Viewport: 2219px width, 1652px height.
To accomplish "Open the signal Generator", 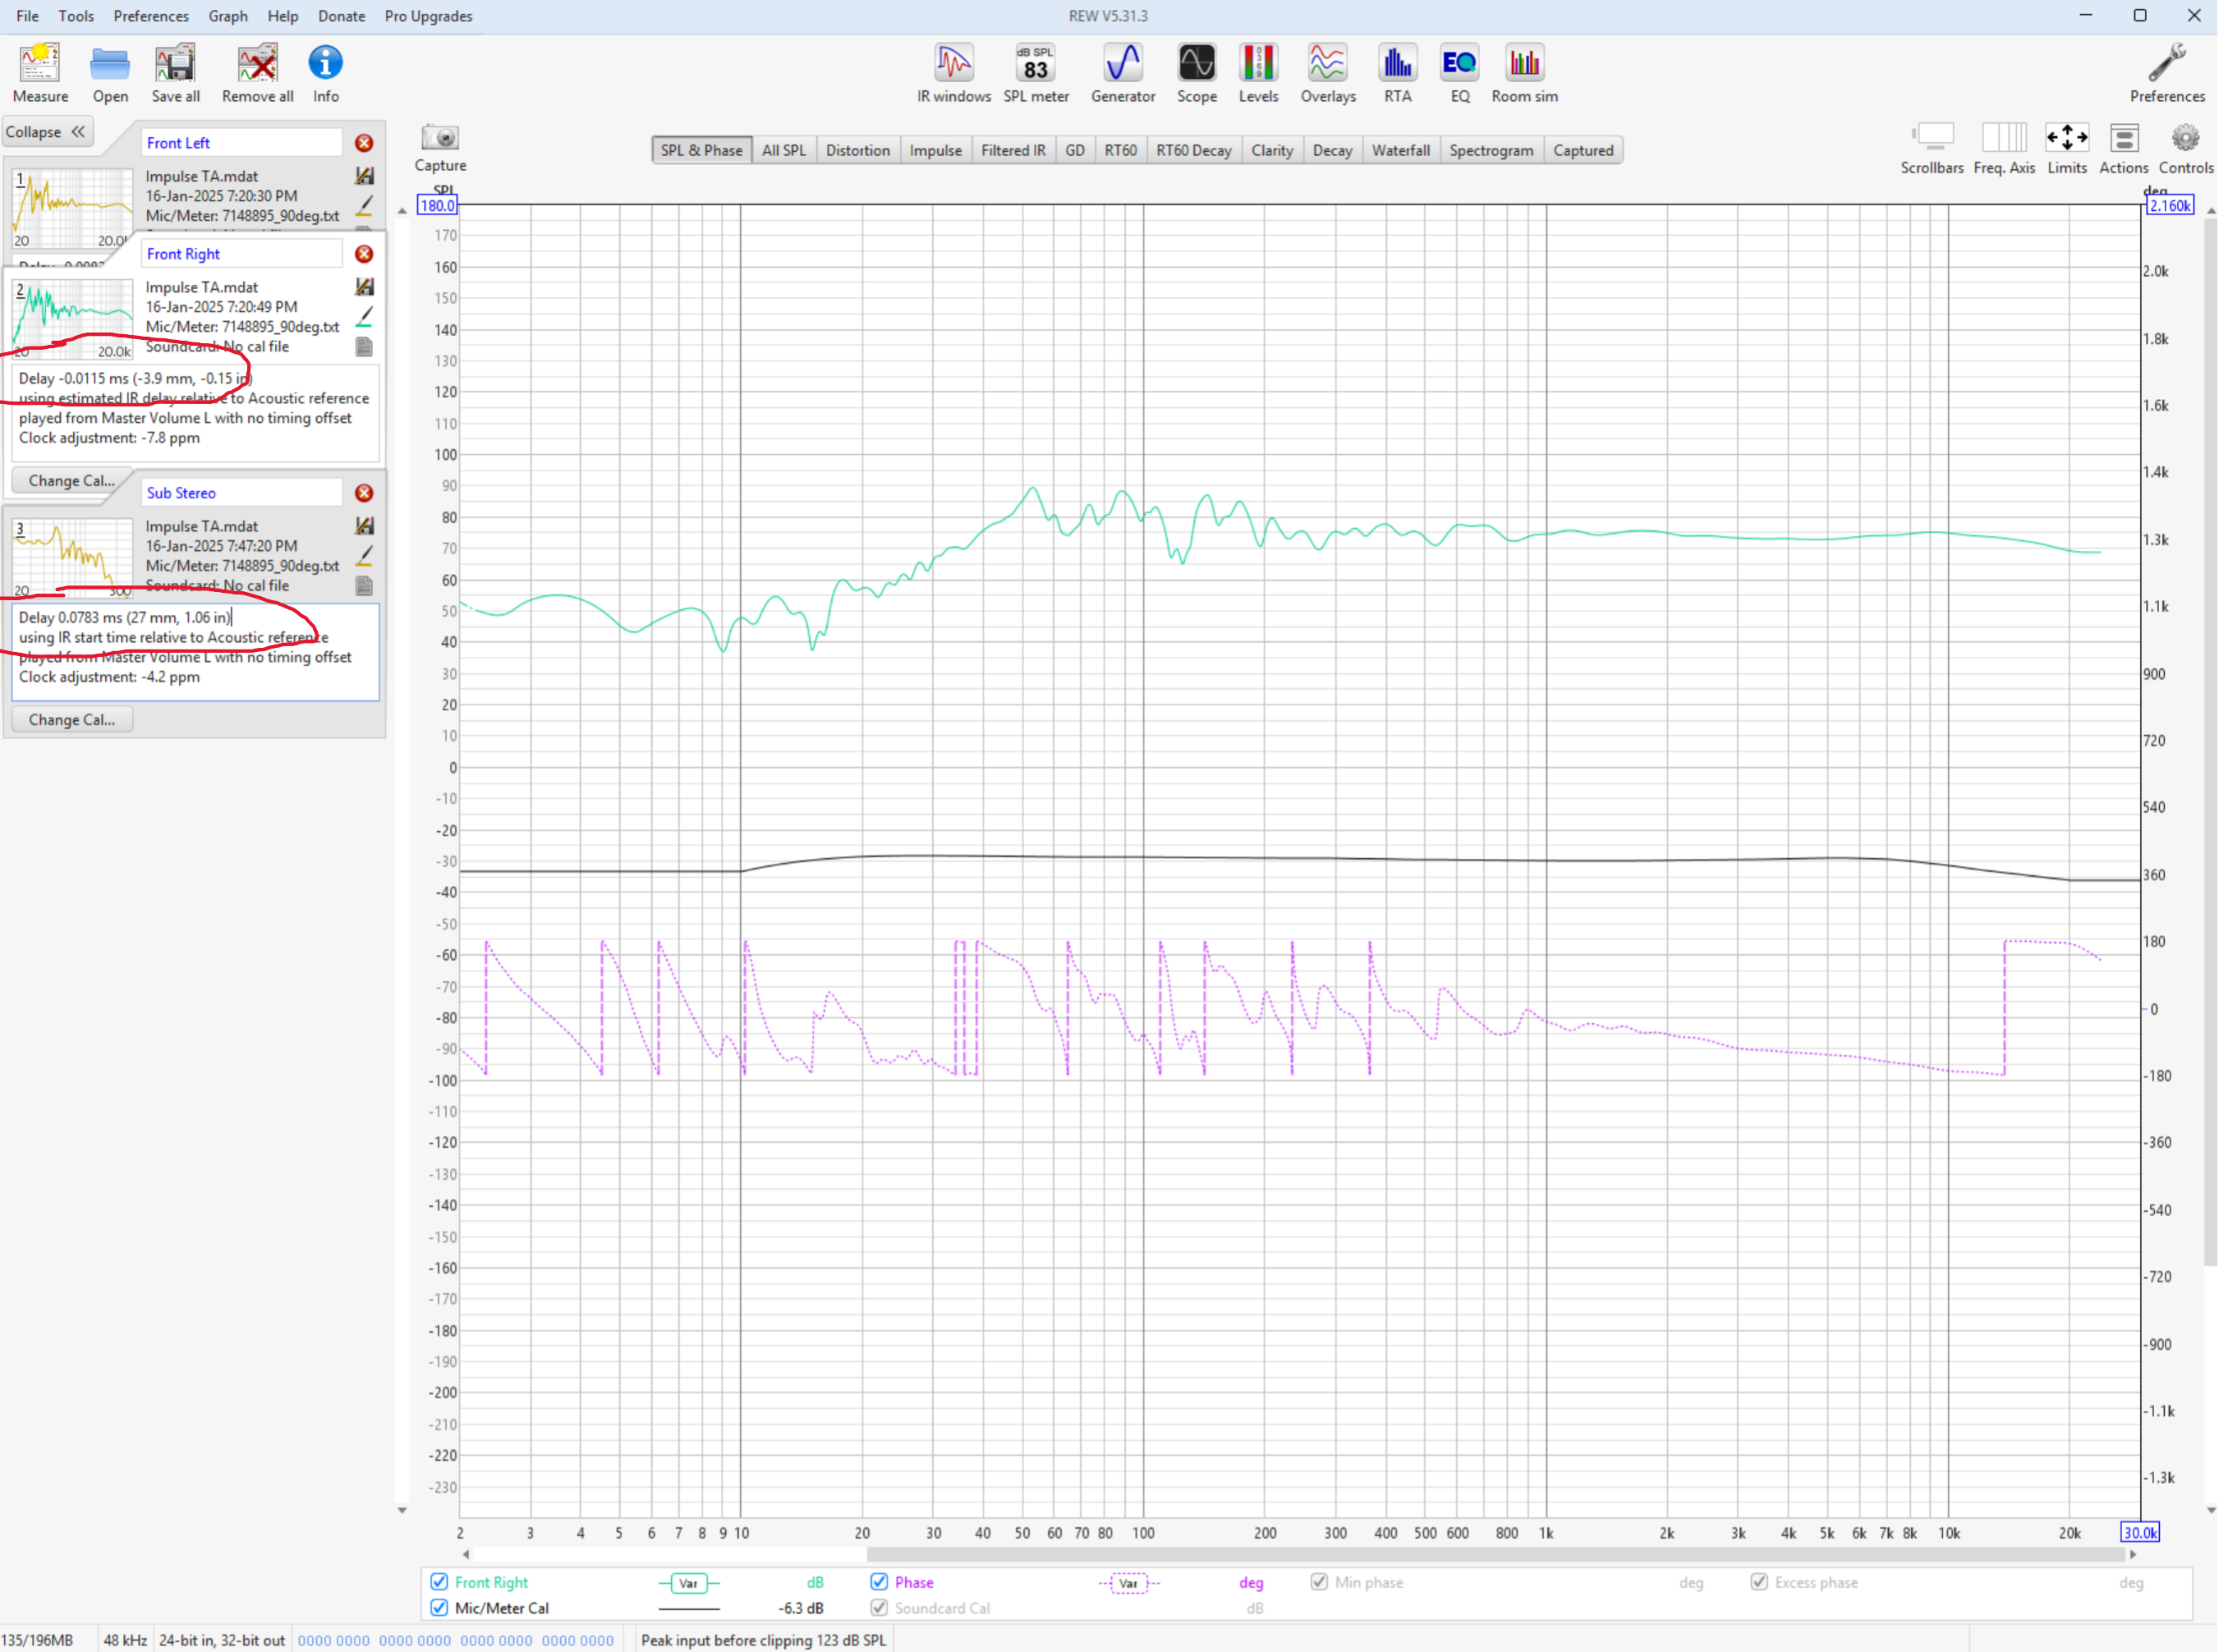I will (1122, 73).
